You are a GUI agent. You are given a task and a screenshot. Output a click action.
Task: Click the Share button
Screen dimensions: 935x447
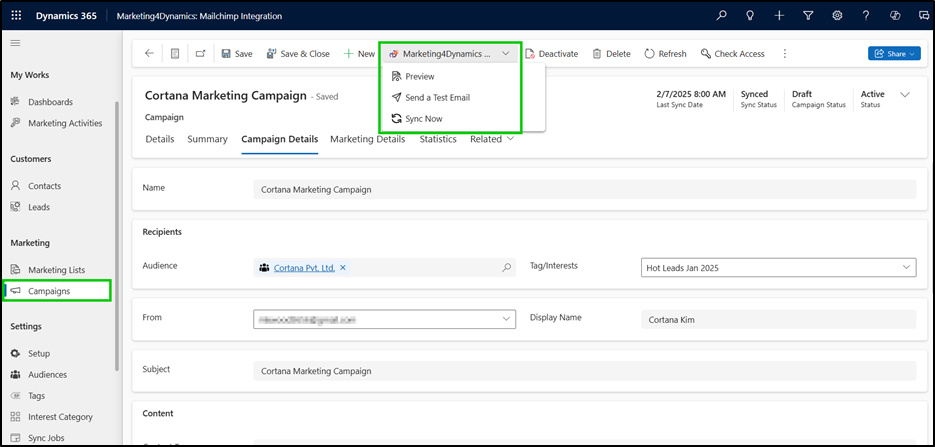pyautogui.click(x=894, y=54)
